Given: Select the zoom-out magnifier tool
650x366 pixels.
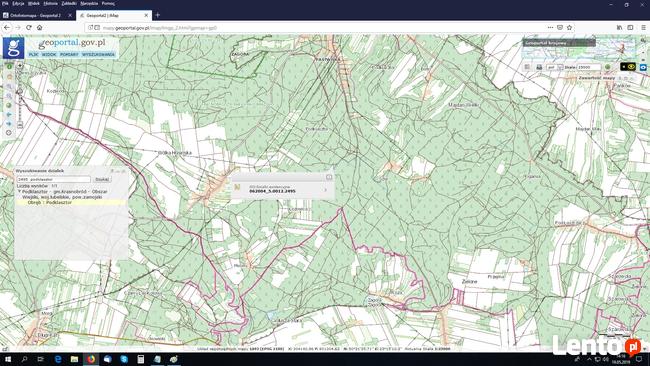Looking at the screenshot, I should coord(9,96).
